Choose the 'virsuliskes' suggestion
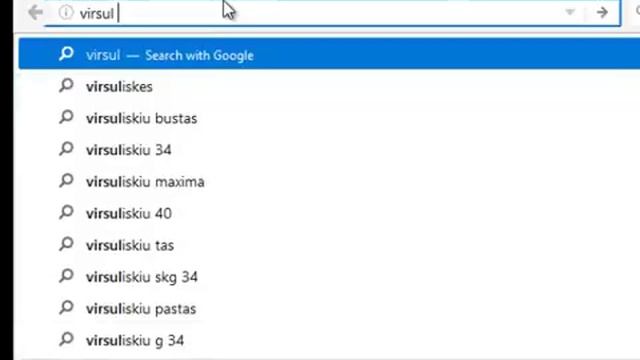The height and width of the screenshot is (360, 640). click(x=329, y=86)
